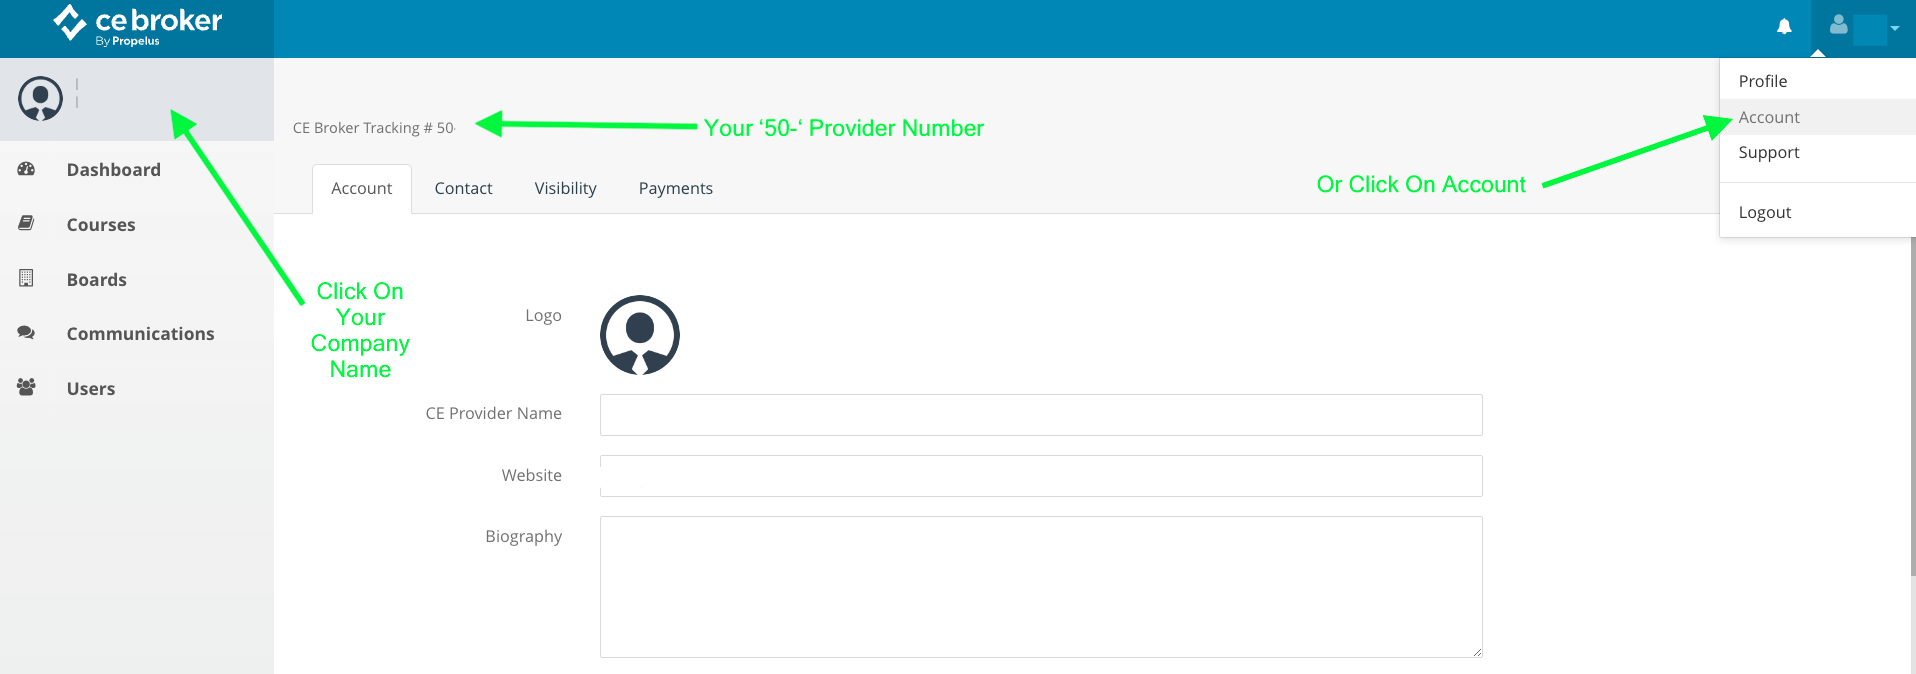The image size is (1916, 674).
Task: Click the Communications chat bubbles icon
Action: [x=27, y=333]
